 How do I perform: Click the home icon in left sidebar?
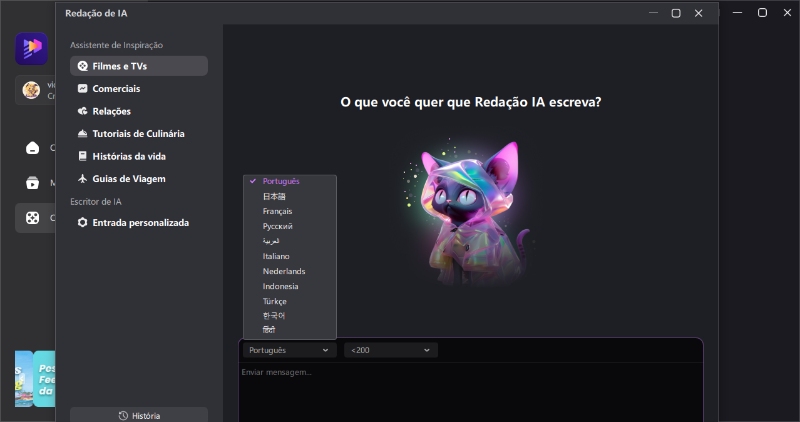(x=32, y=148)
